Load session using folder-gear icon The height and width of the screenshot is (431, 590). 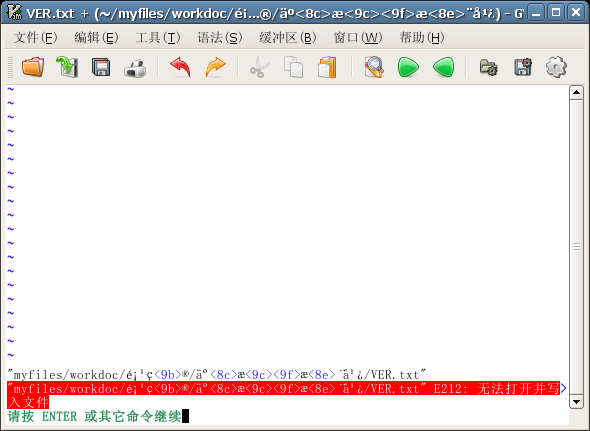[x=488, y=67]
